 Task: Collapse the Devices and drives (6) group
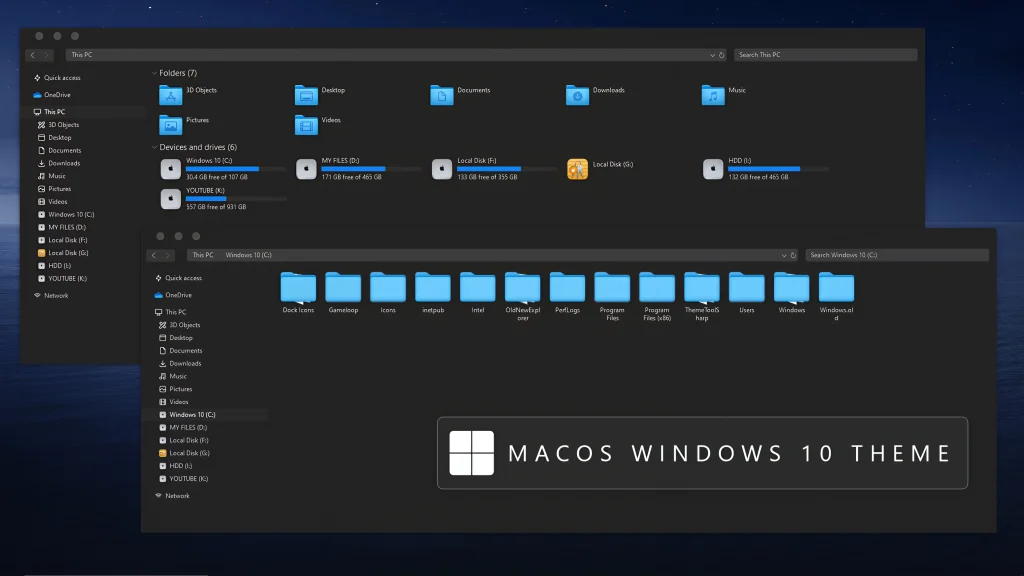(154, 148)
